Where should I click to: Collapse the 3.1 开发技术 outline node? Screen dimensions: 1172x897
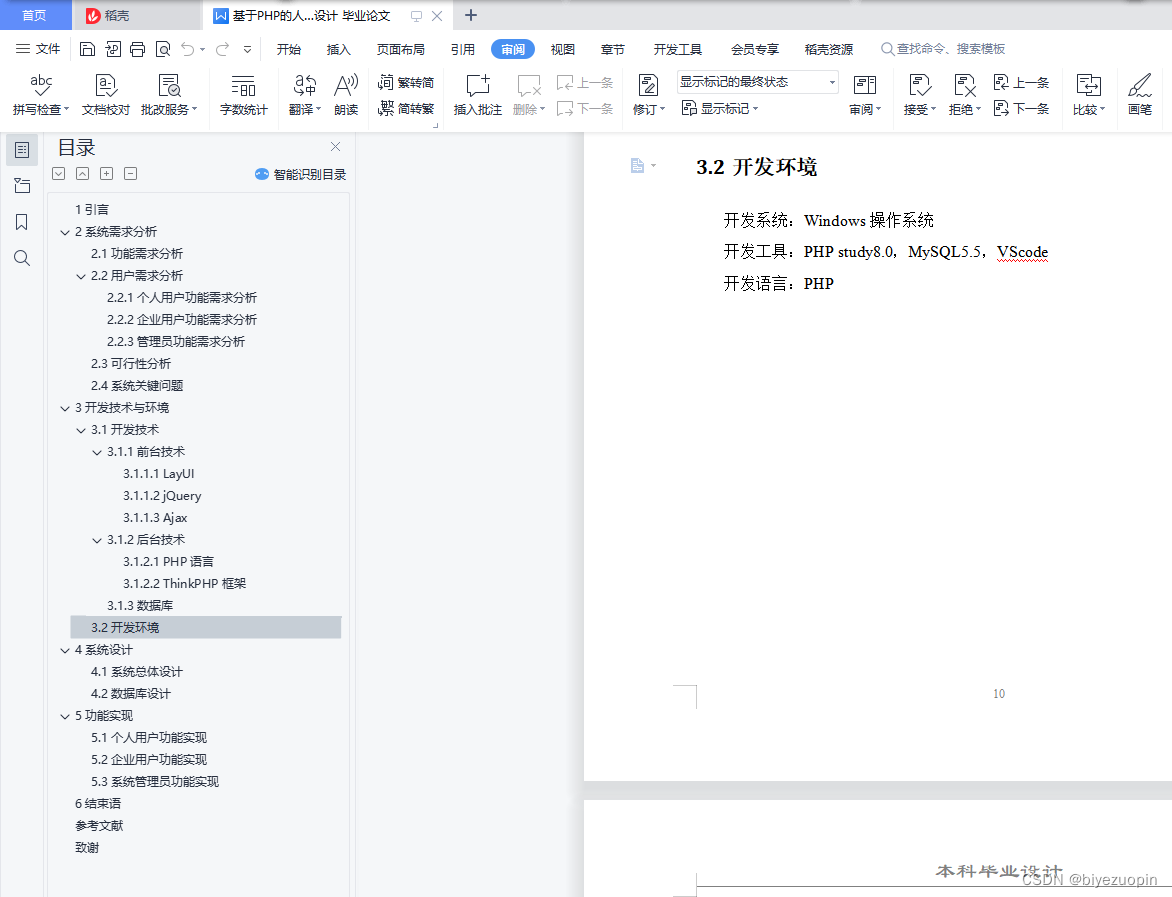(80, 429)
